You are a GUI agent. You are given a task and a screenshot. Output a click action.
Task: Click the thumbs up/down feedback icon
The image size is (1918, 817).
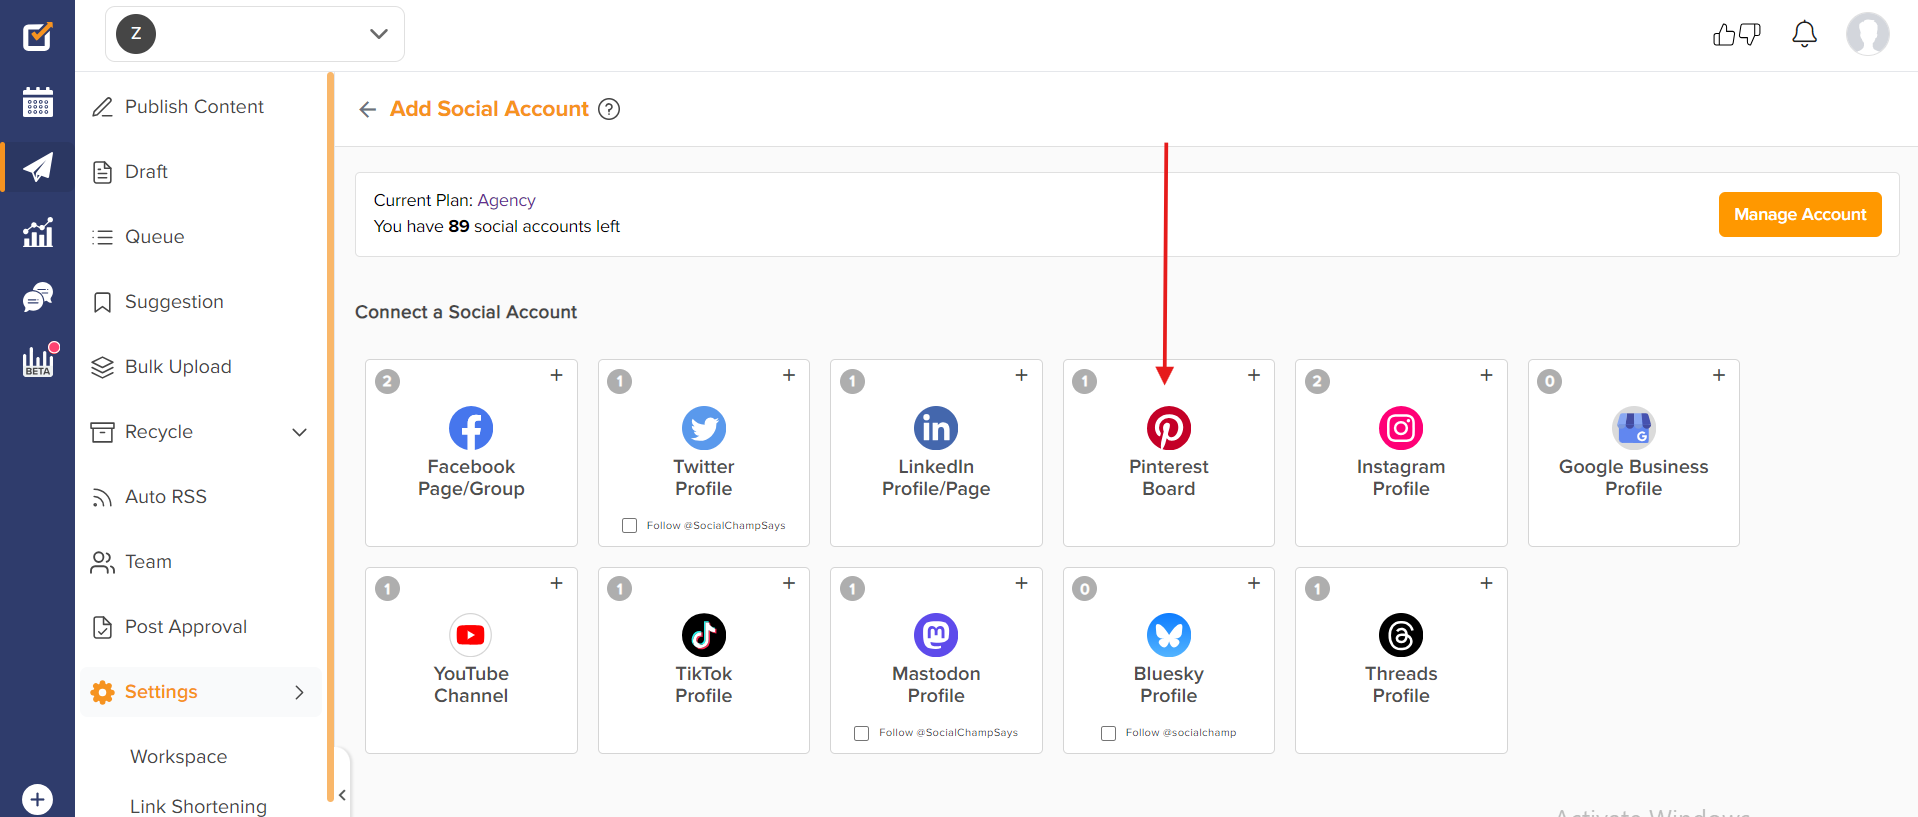pyautogui.click(x=1736, y=35)
